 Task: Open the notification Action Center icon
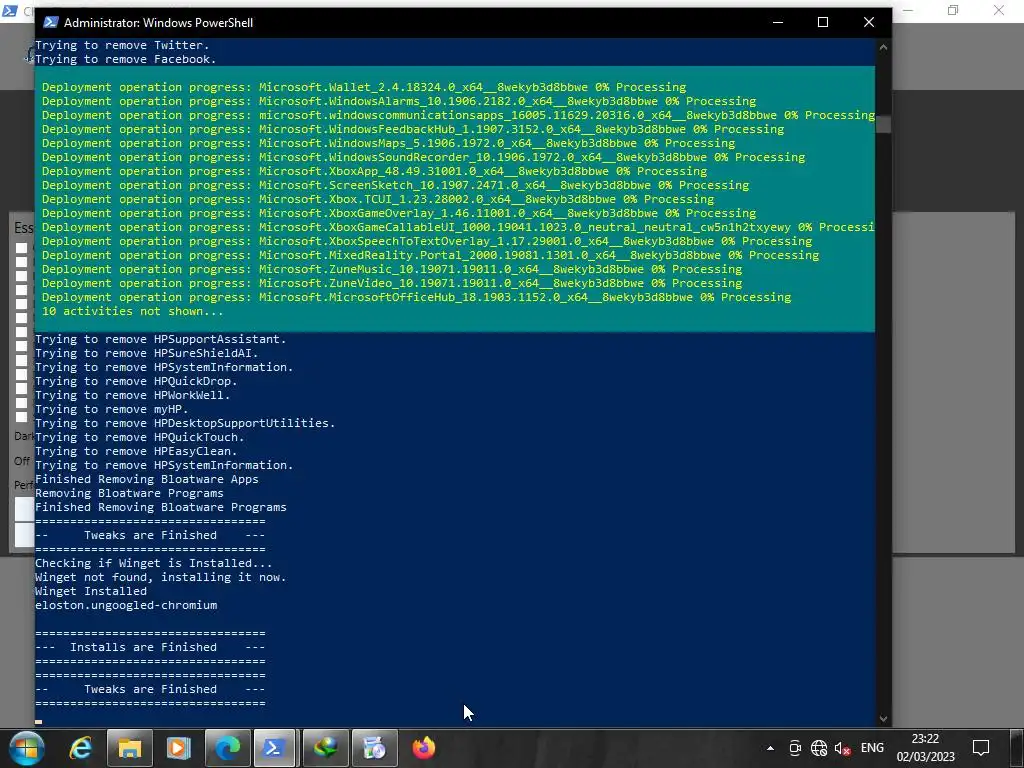981,748
